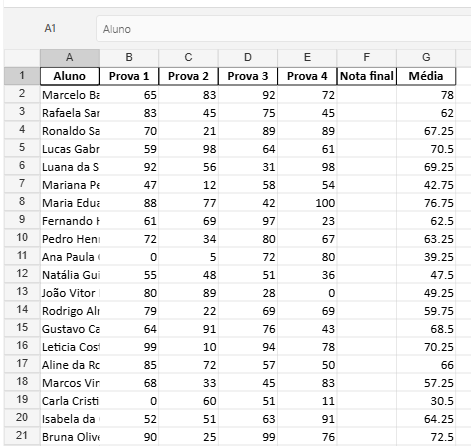Select Ana Paula's Prova 1 value 0

(x=129, y=257)
